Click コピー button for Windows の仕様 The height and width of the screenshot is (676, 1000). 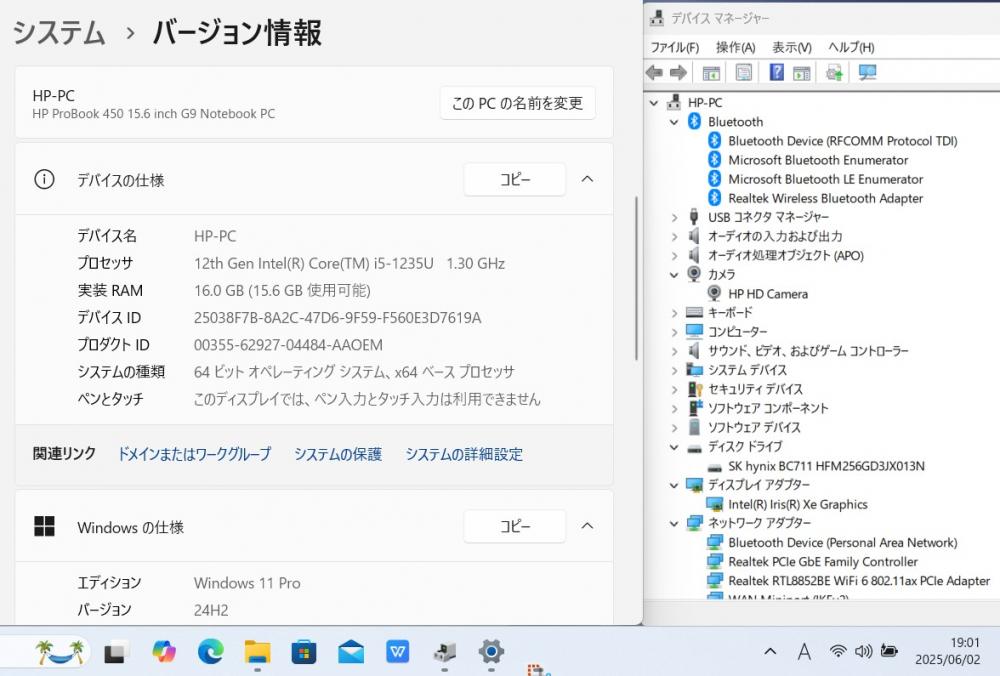(x=515, y=526)
